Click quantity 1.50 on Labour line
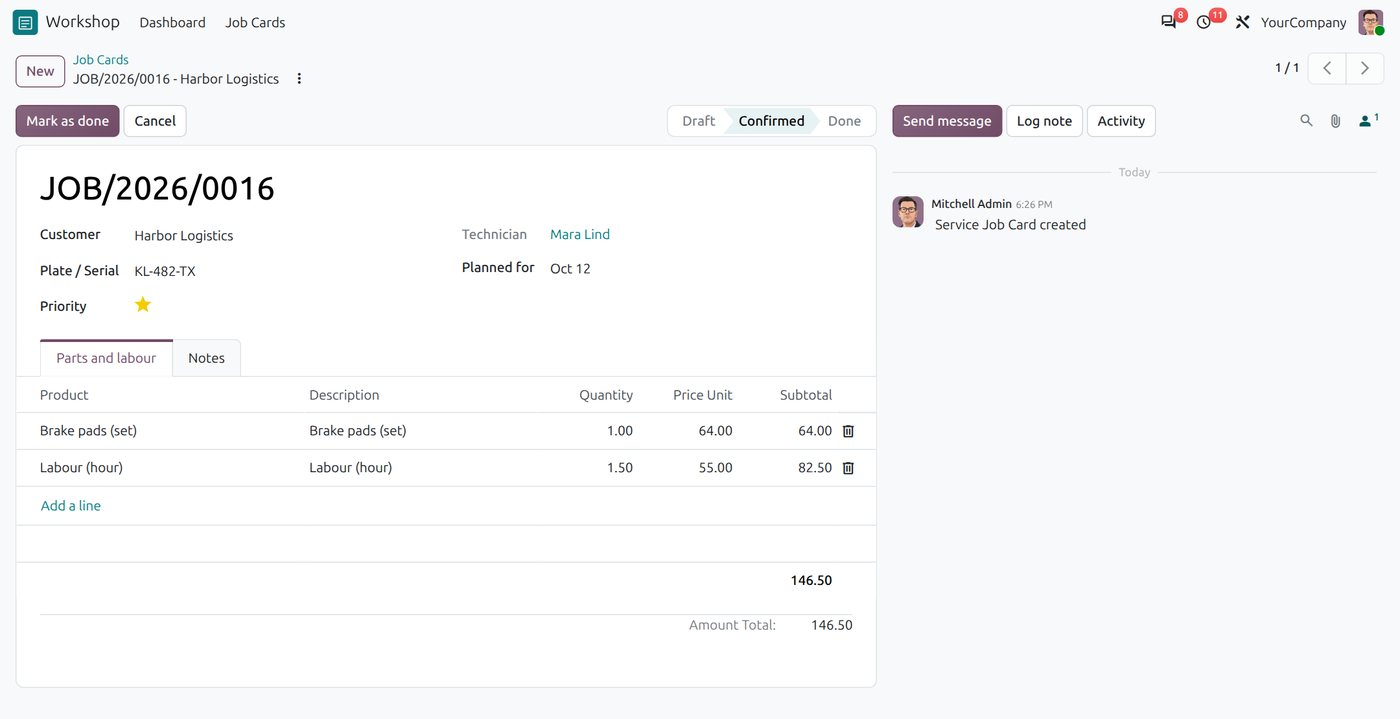The height and width of the screenshot is (719, 1400). [x=620, y=468]
